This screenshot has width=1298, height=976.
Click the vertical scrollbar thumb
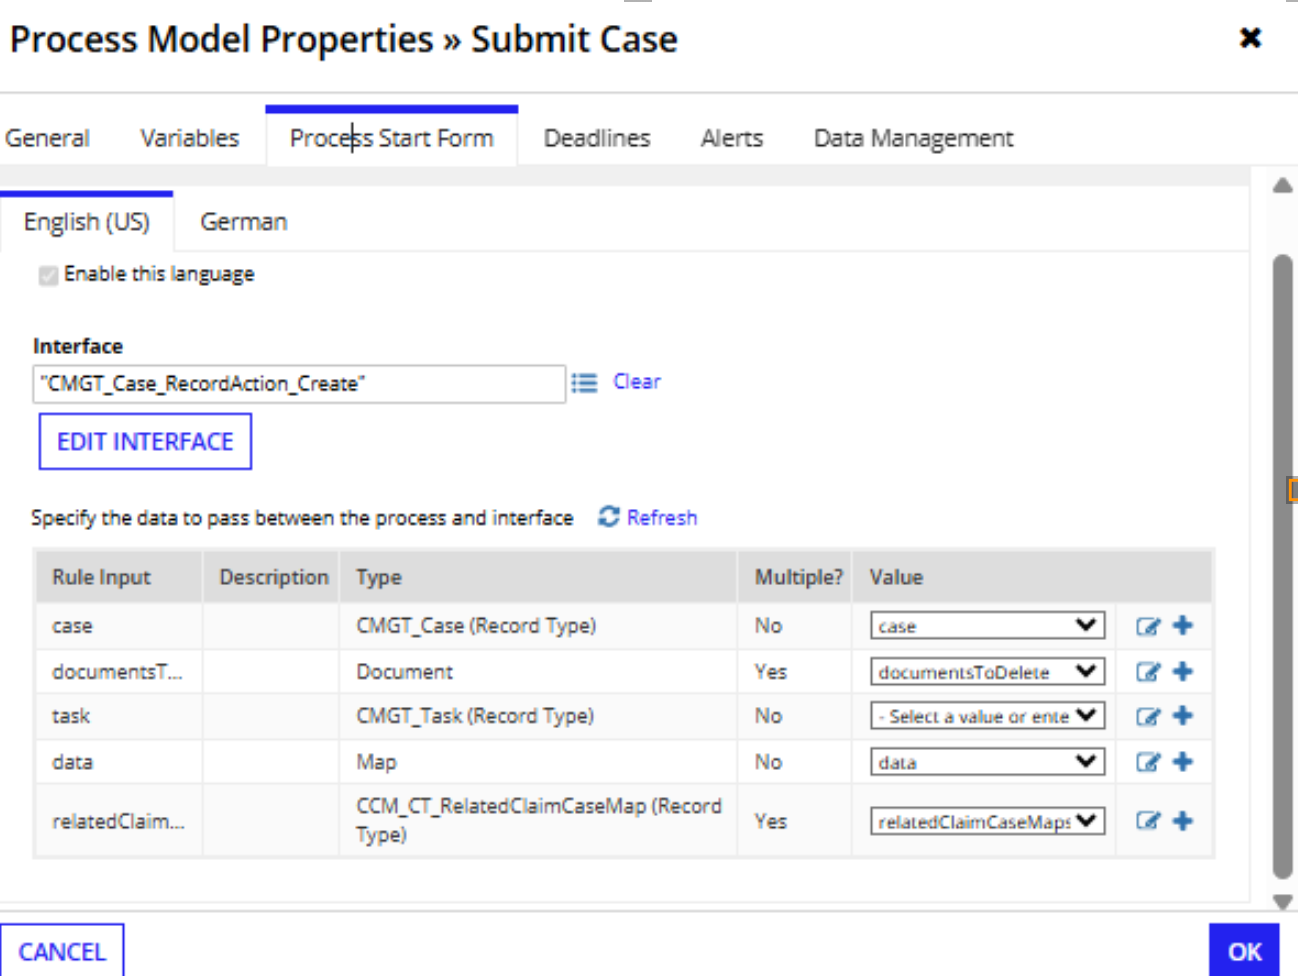pyautogui.click(x=1283, y=567)
